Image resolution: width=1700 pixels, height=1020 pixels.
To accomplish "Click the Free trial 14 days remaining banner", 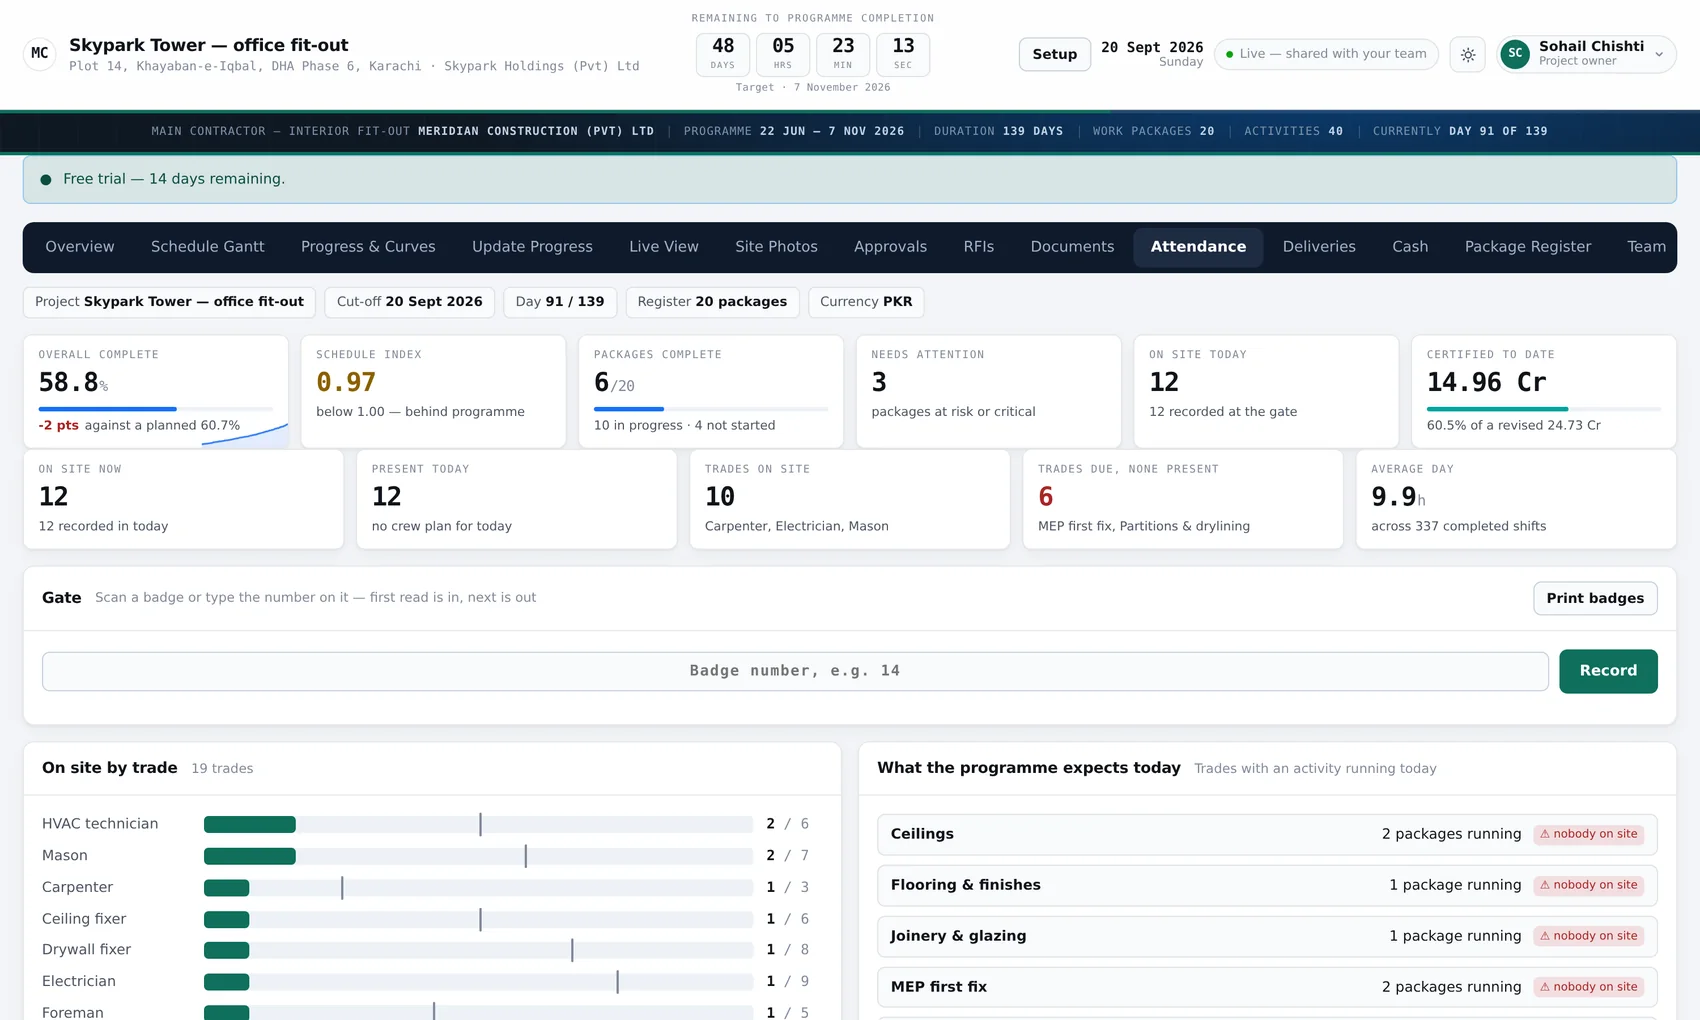I will coord(849,179).
